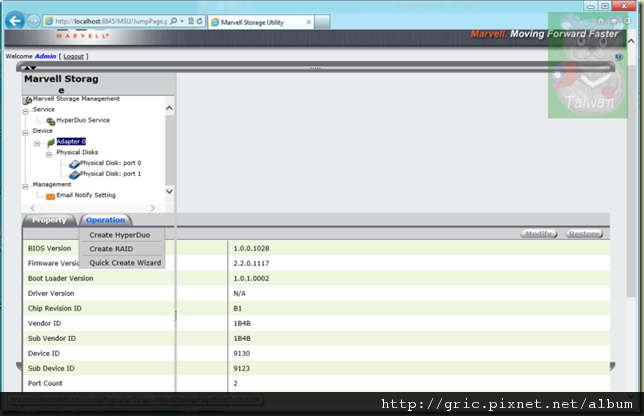644x416 pixels.
Task: Click the Vendor ID label
Action: point(44,324)
